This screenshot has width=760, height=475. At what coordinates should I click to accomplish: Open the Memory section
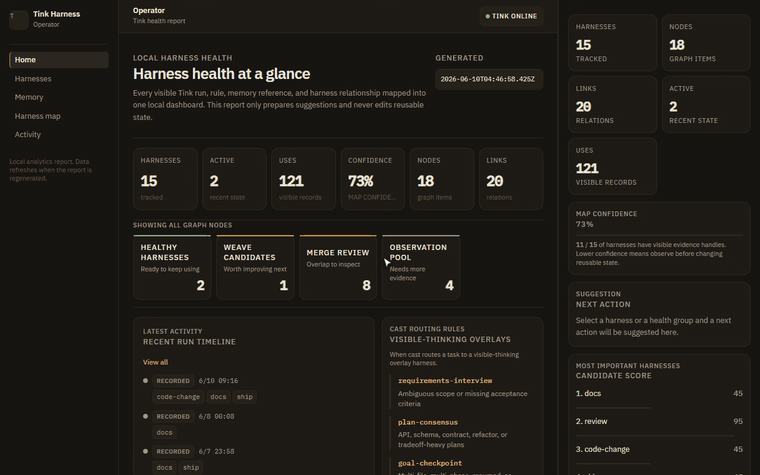pyautogui.click(x=59, y=97)
